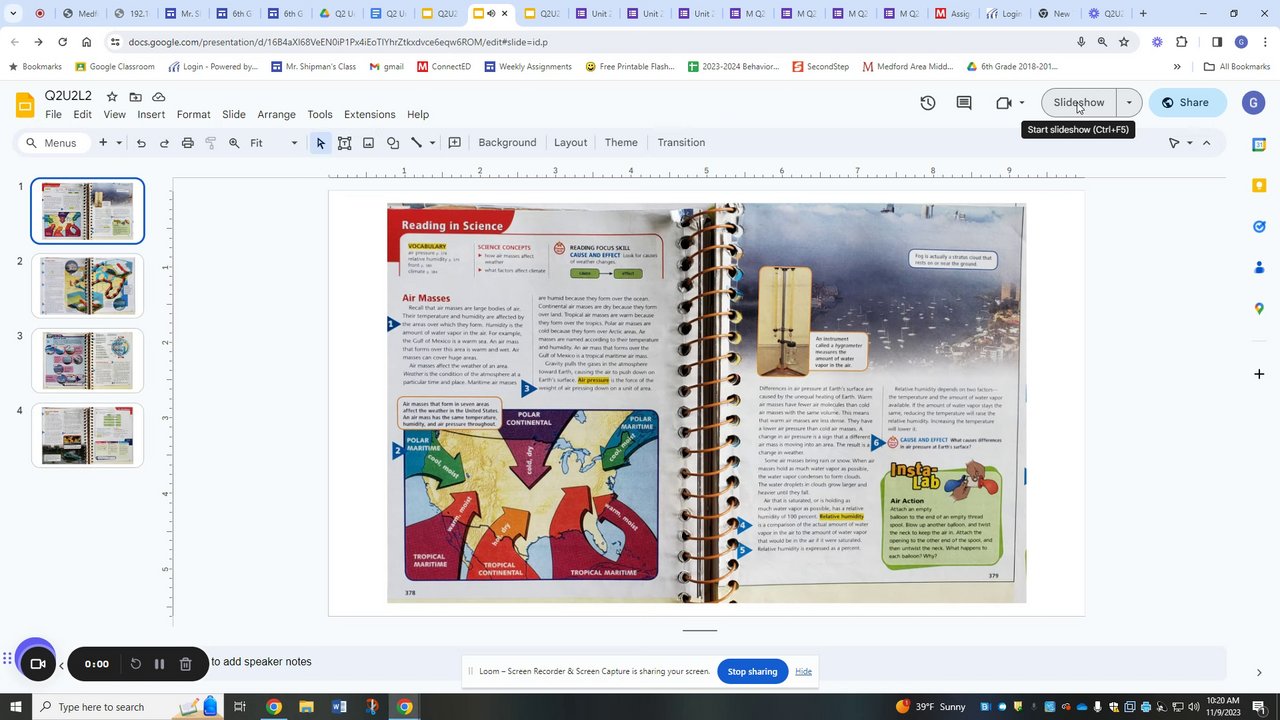Expand the side panel arrow

click(x=1259, y=673)
